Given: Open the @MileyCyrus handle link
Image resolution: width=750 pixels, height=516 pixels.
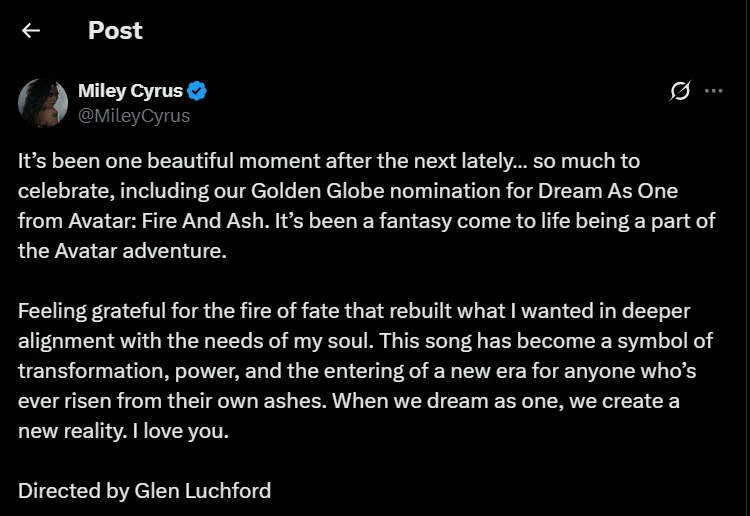Looking at the screenshot, I should point(134,115).
